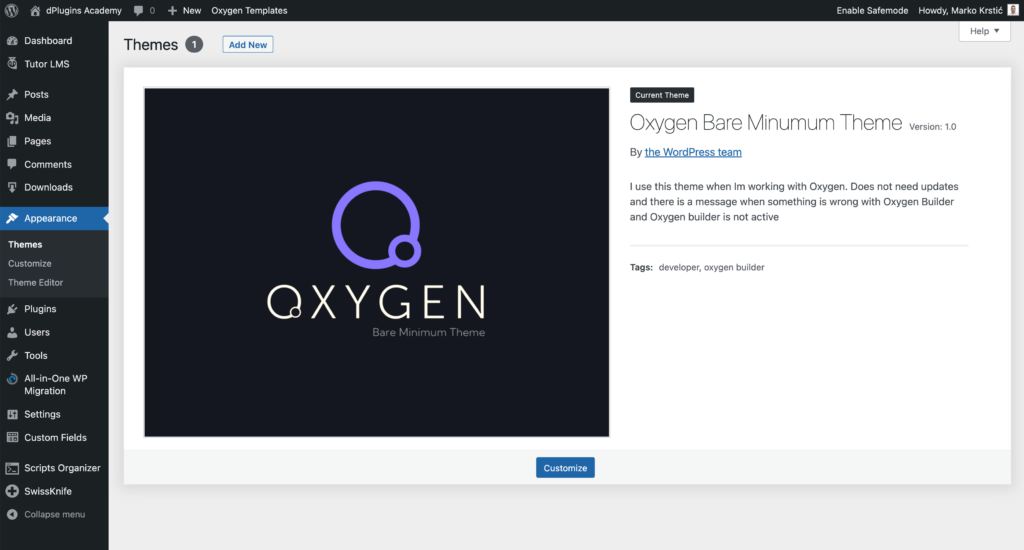The image size is (1024, 550).
Task: Click the SwissKnife plus-circle icon
Action: pyautogui.click(x=12, y=491)
